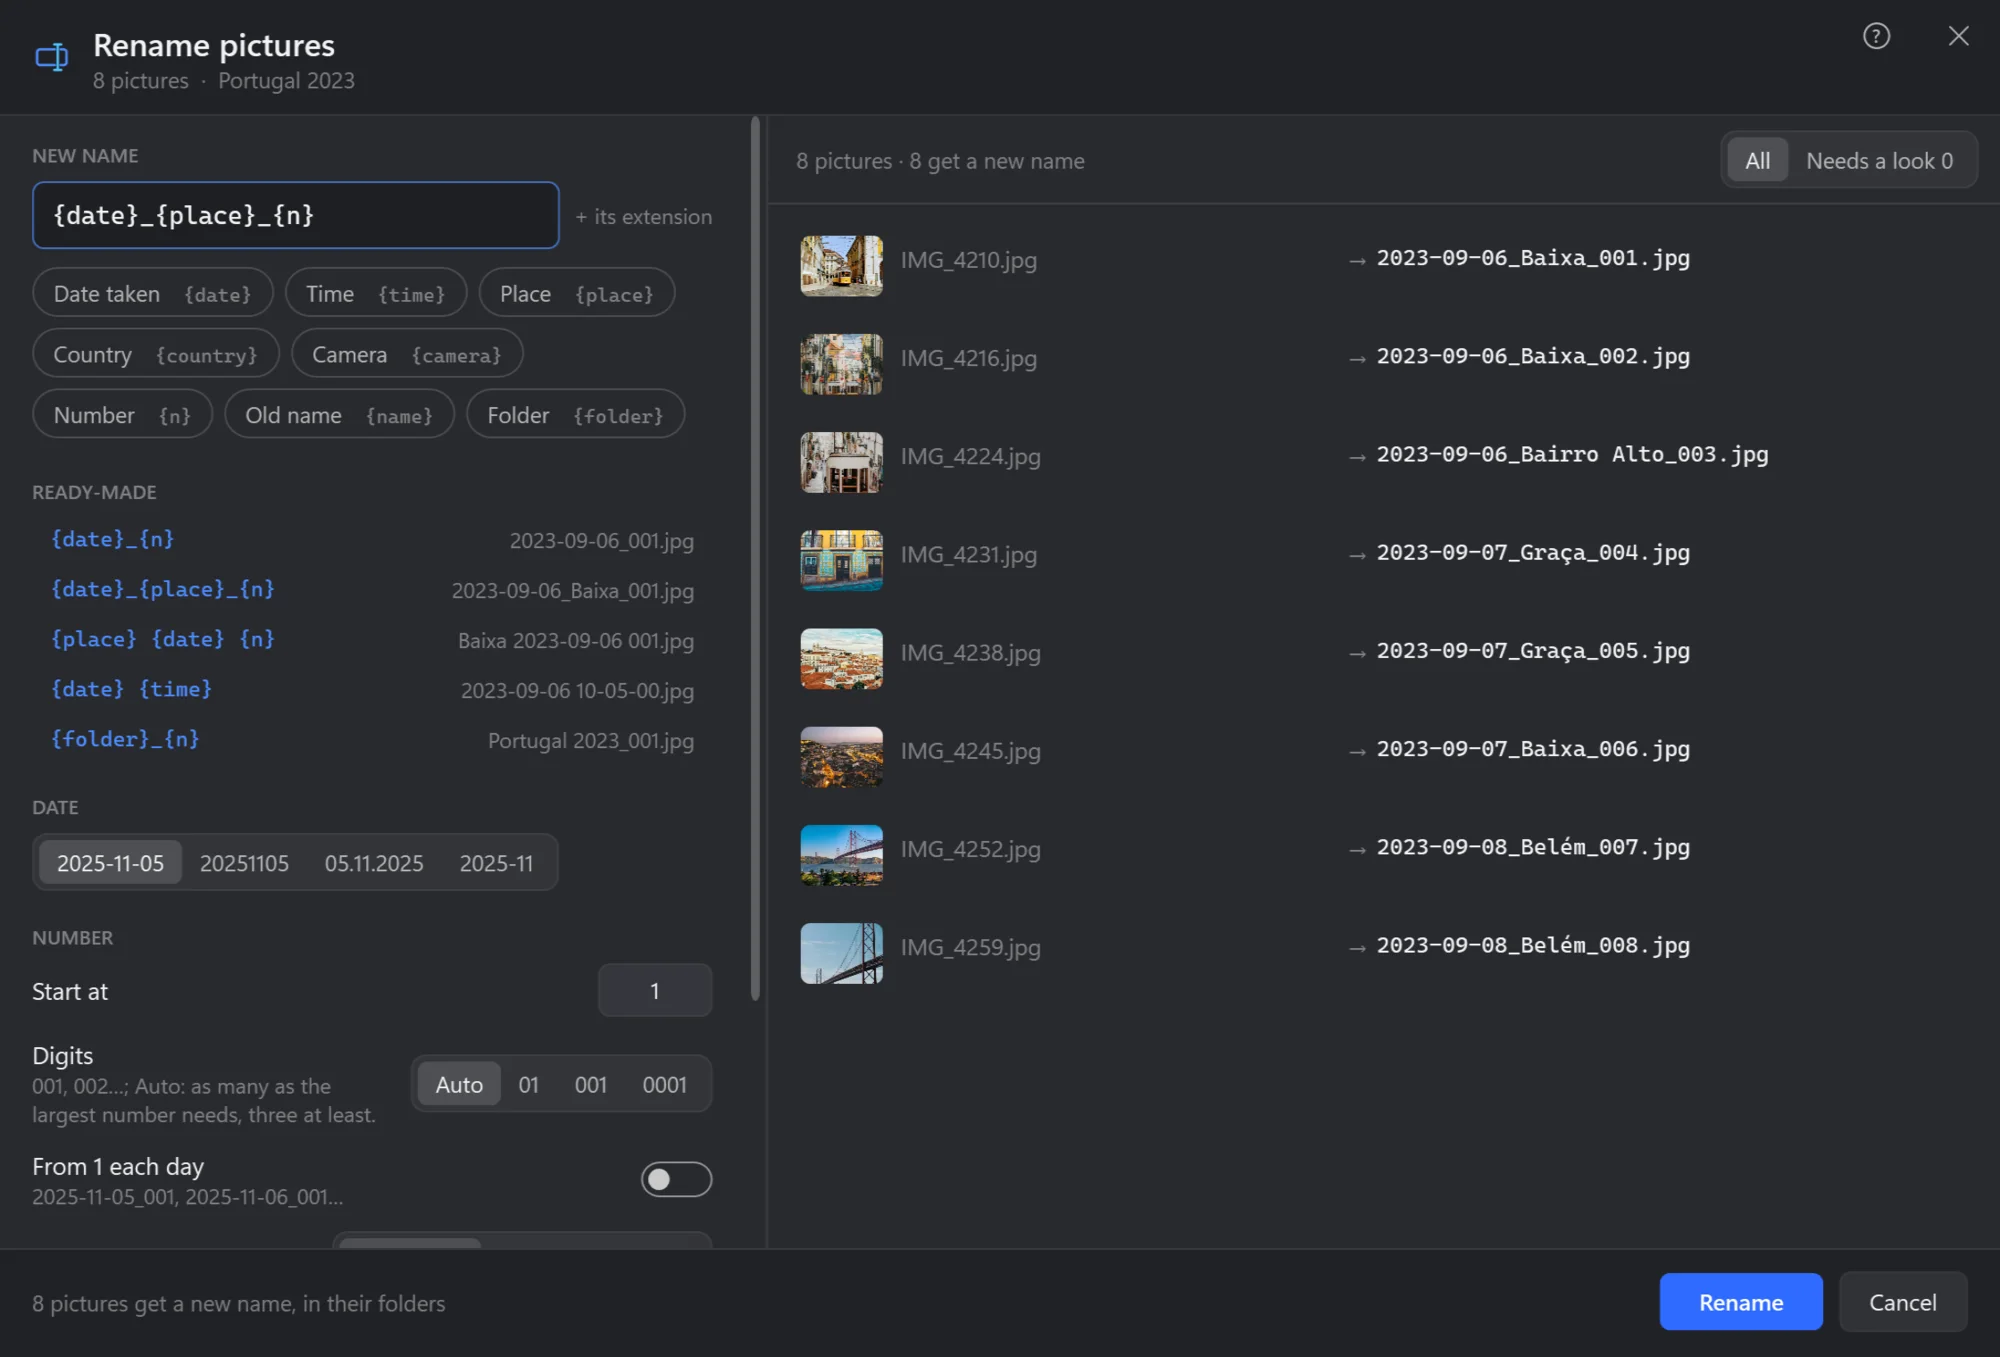Enable From 1 each day switch
Image resolution: width=2000 pixels, height=1357 pixels.
(676, 1179)
